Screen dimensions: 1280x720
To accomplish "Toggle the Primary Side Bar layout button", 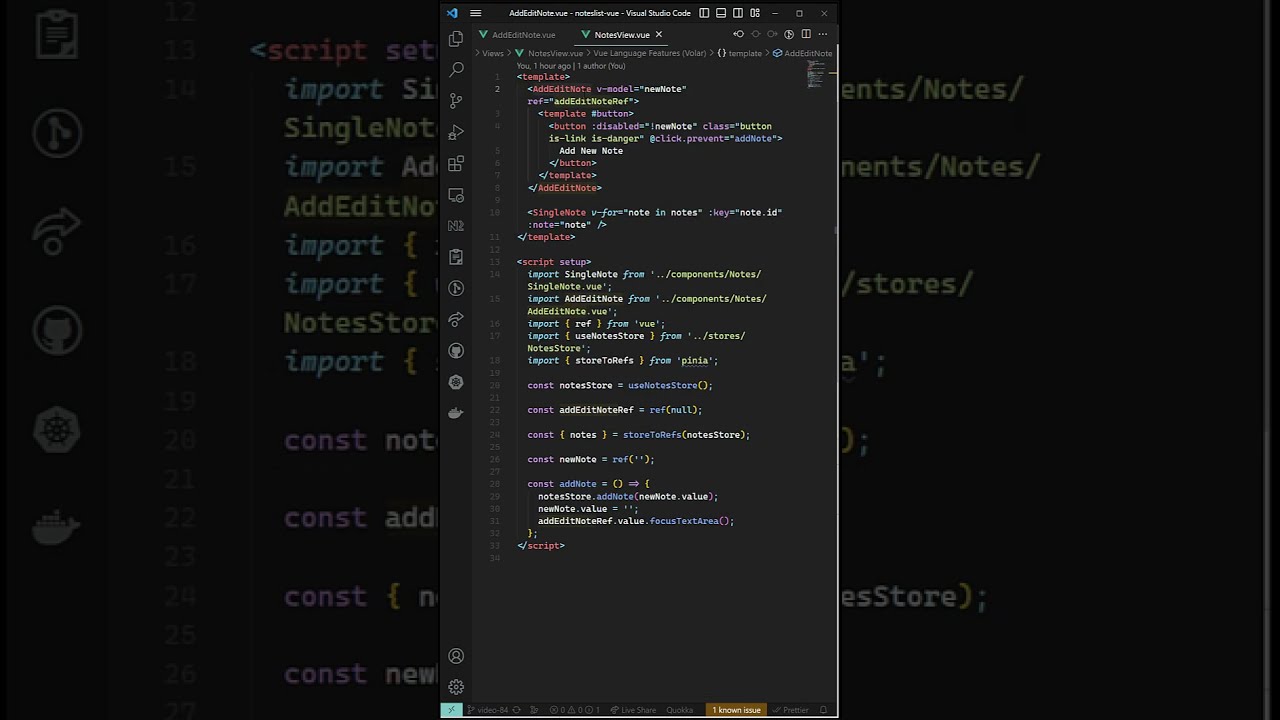I will tap(704, 13).
